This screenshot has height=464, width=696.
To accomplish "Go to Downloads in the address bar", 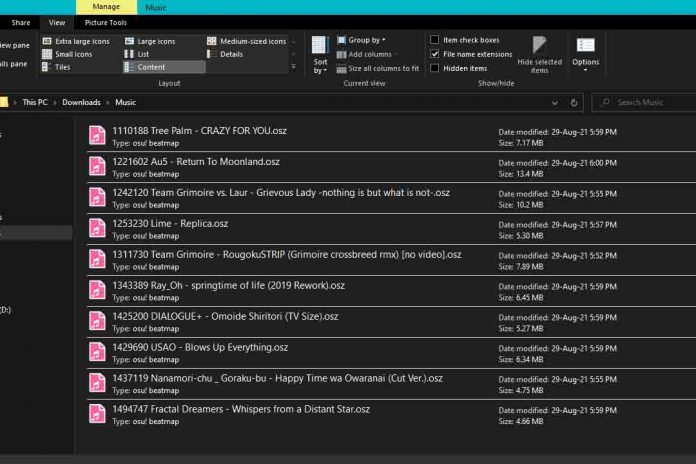I will point(81,103).
